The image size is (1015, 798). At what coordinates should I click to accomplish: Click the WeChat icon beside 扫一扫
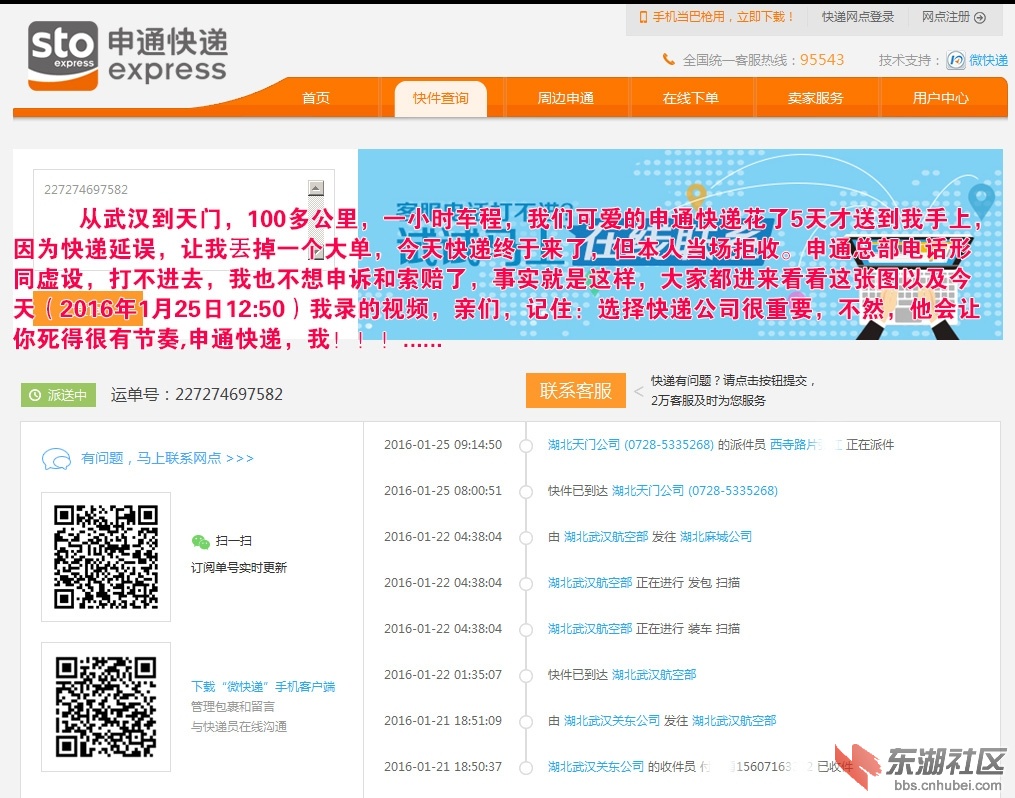click(201, 541)
